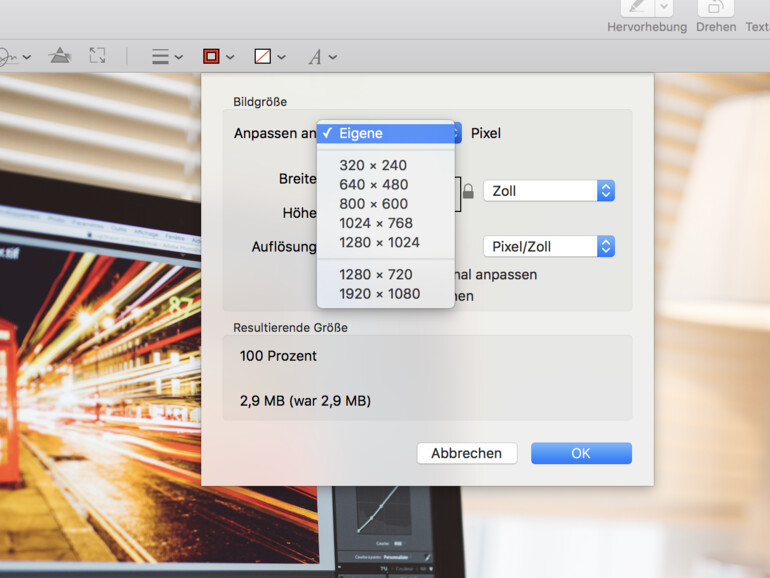Click the Hervorhebung highlighter pen icon
This screenshot has height=578, width=770.
point(635,8)
